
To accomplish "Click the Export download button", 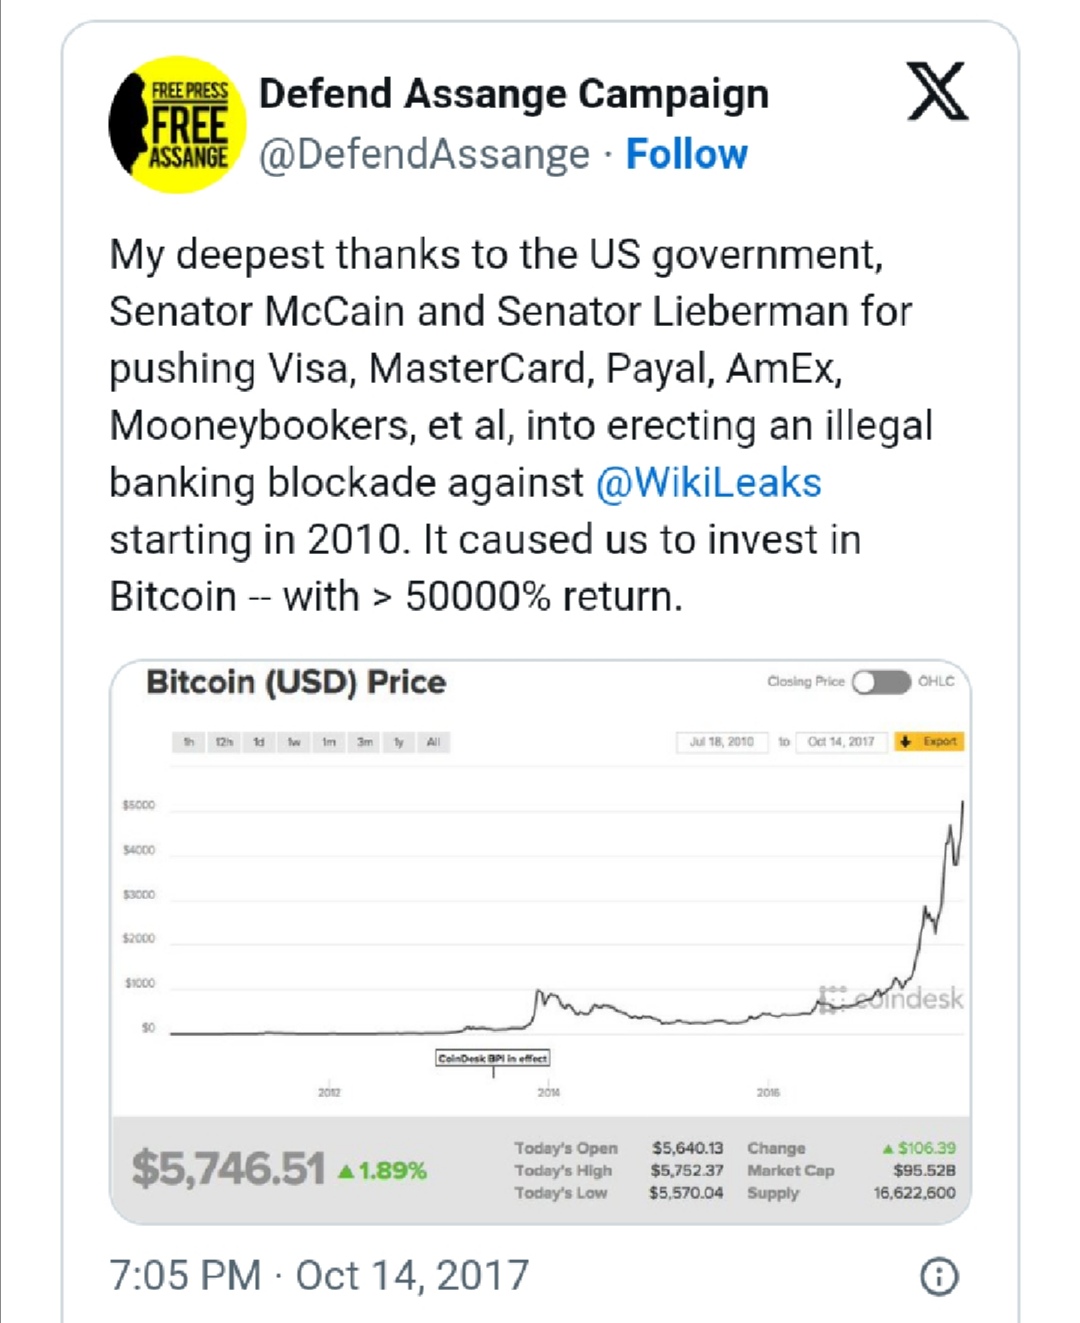I will [x=929, y=742].
